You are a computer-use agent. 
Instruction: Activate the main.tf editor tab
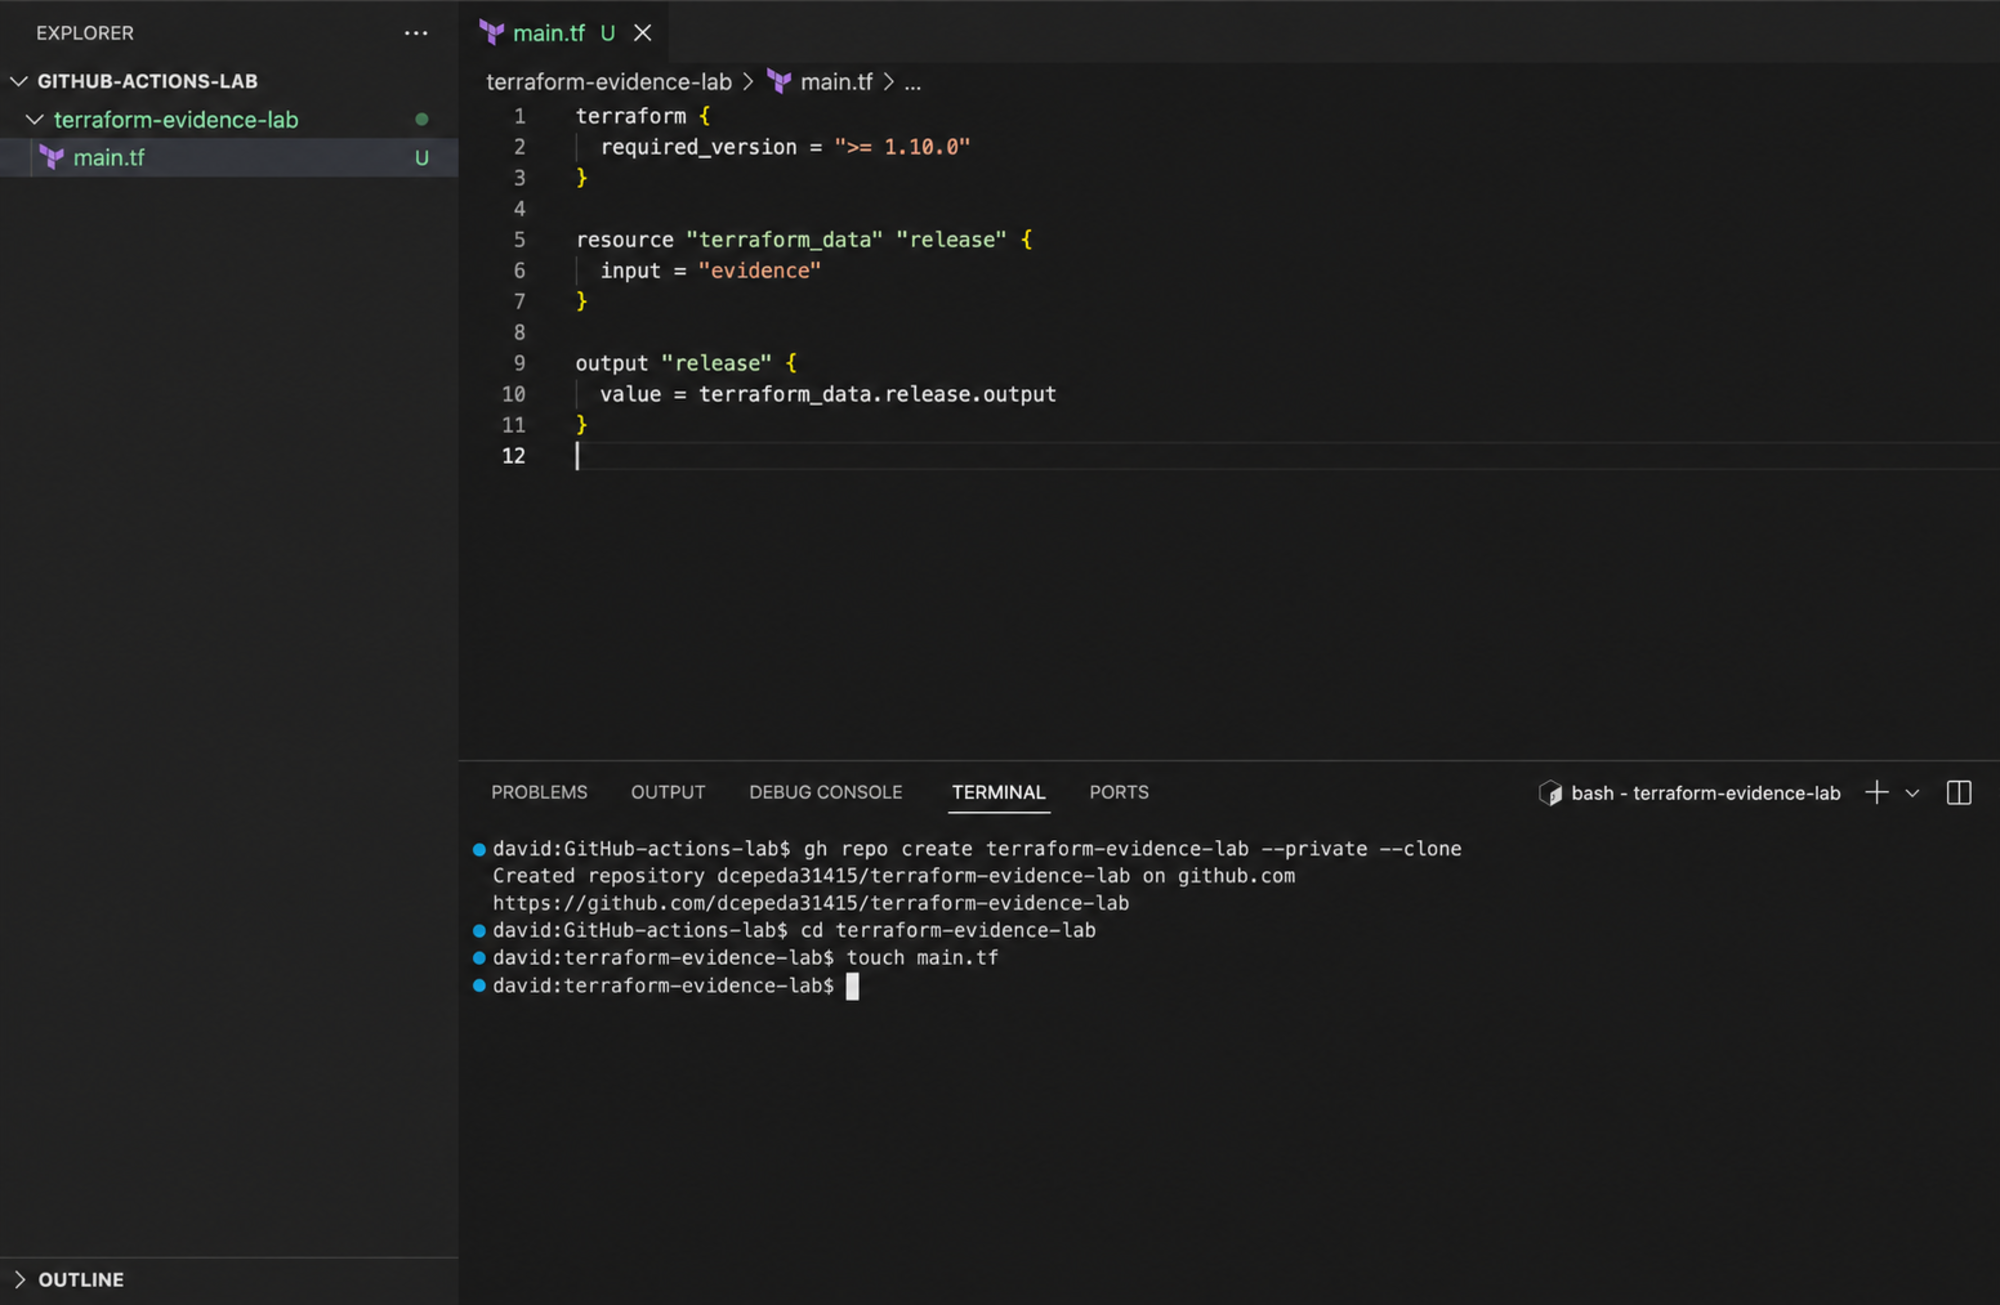[549, 33]
